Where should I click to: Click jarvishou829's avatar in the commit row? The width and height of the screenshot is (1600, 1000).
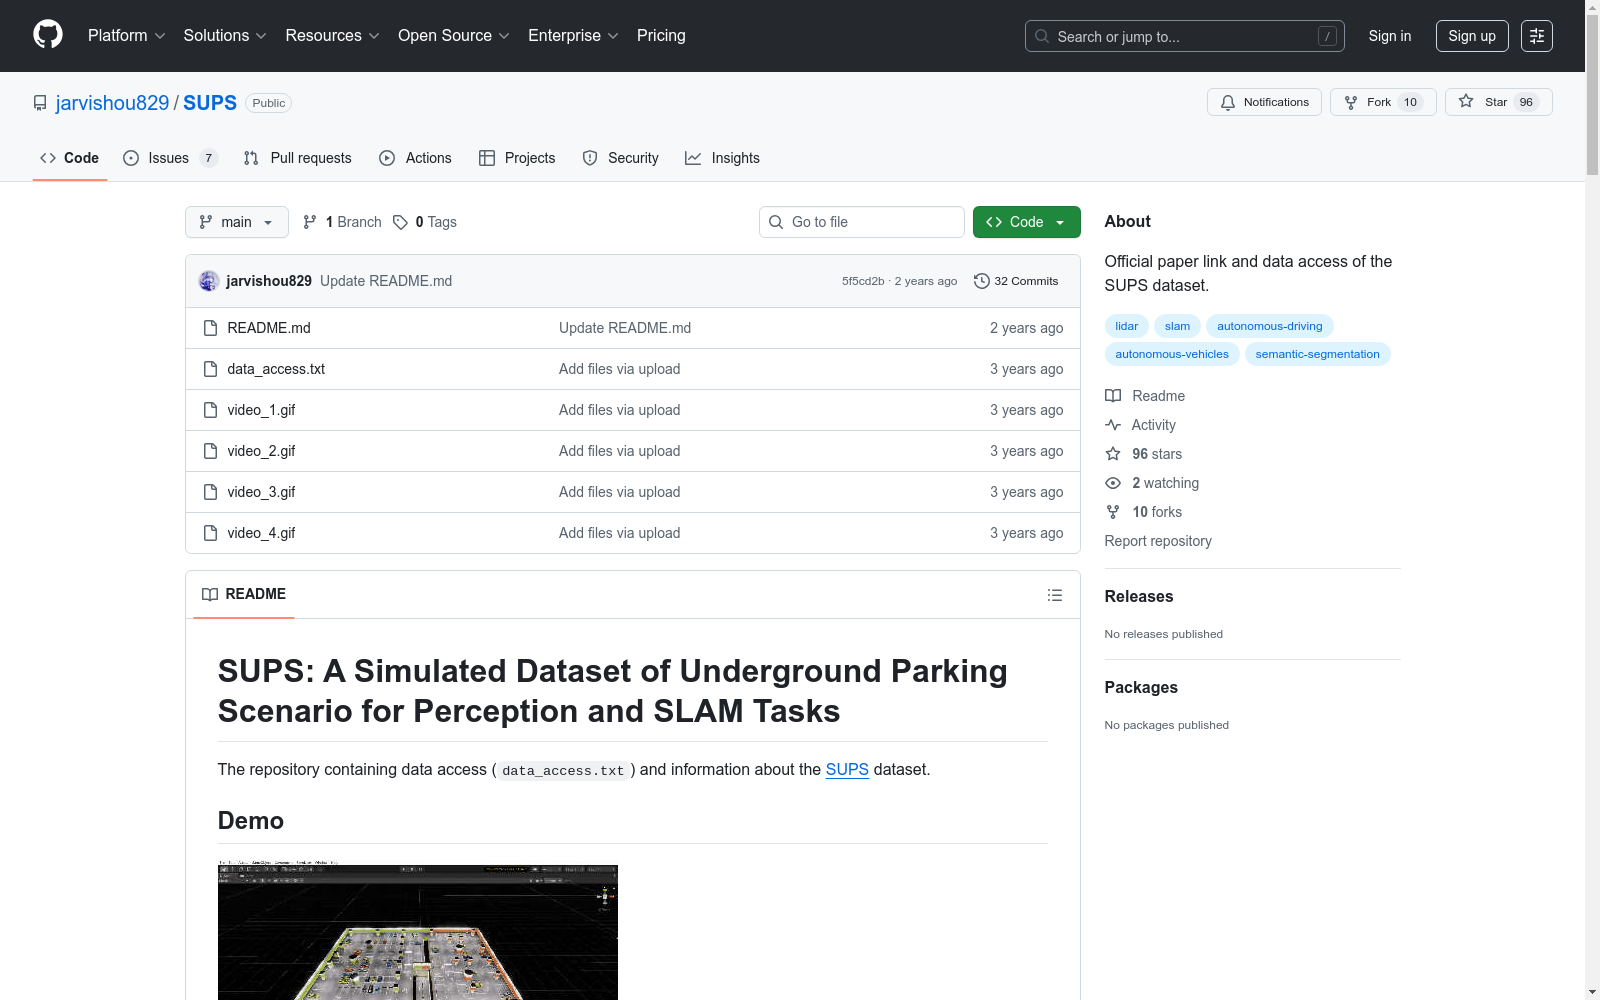point(209,281)
